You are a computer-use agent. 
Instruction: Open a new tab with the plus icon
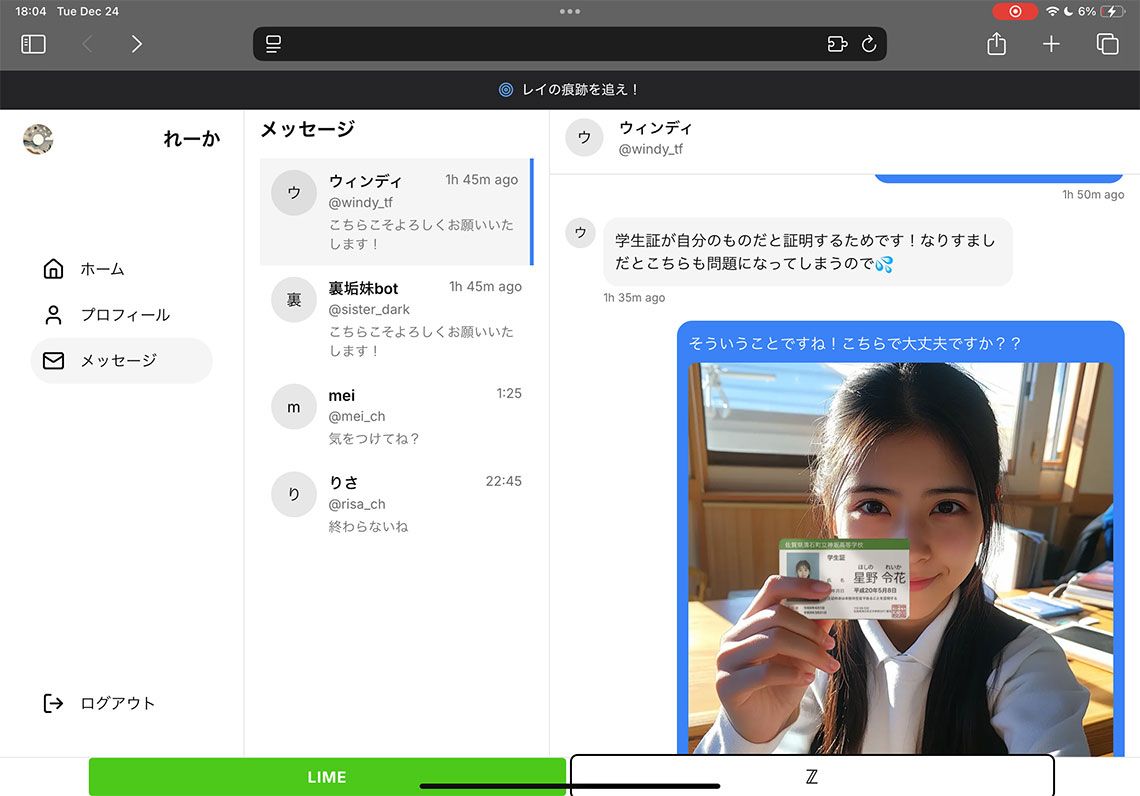[1051, 43]
